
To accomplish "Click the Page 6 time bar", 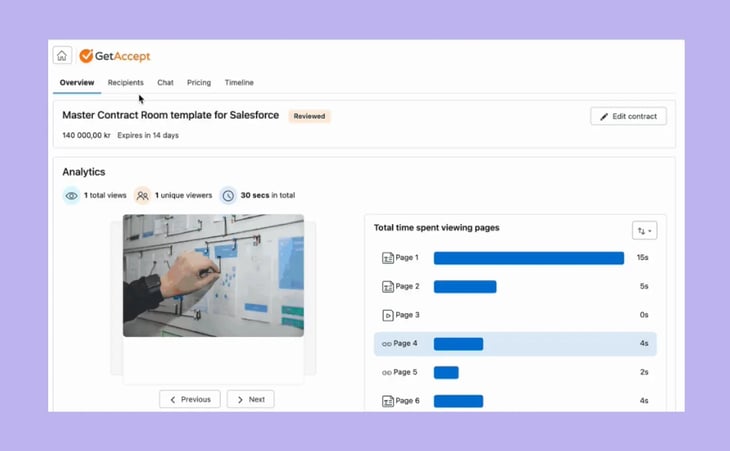I will pyautogui.click(x=459, y=401).
